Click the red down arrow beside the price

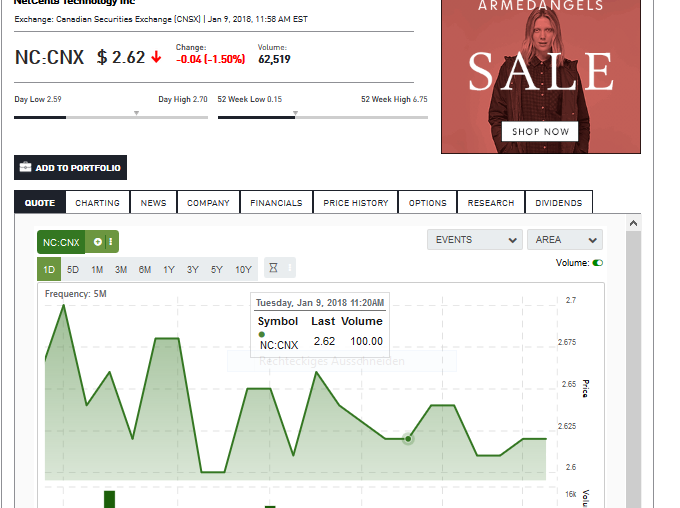tap(156, 57)
